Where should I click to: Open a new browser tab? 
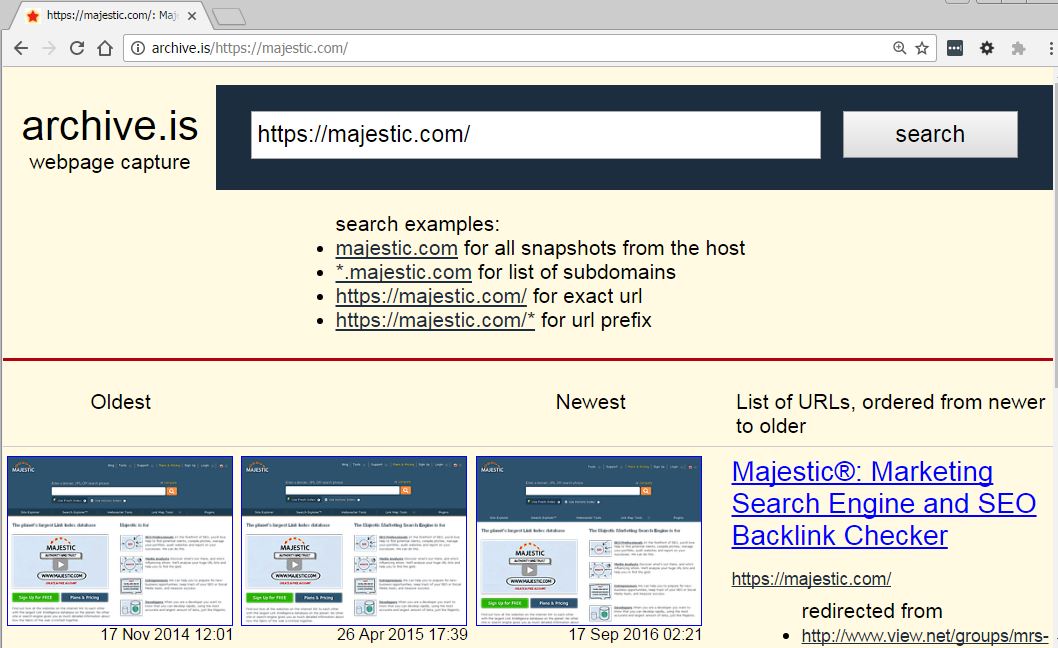tap(229, 16)
